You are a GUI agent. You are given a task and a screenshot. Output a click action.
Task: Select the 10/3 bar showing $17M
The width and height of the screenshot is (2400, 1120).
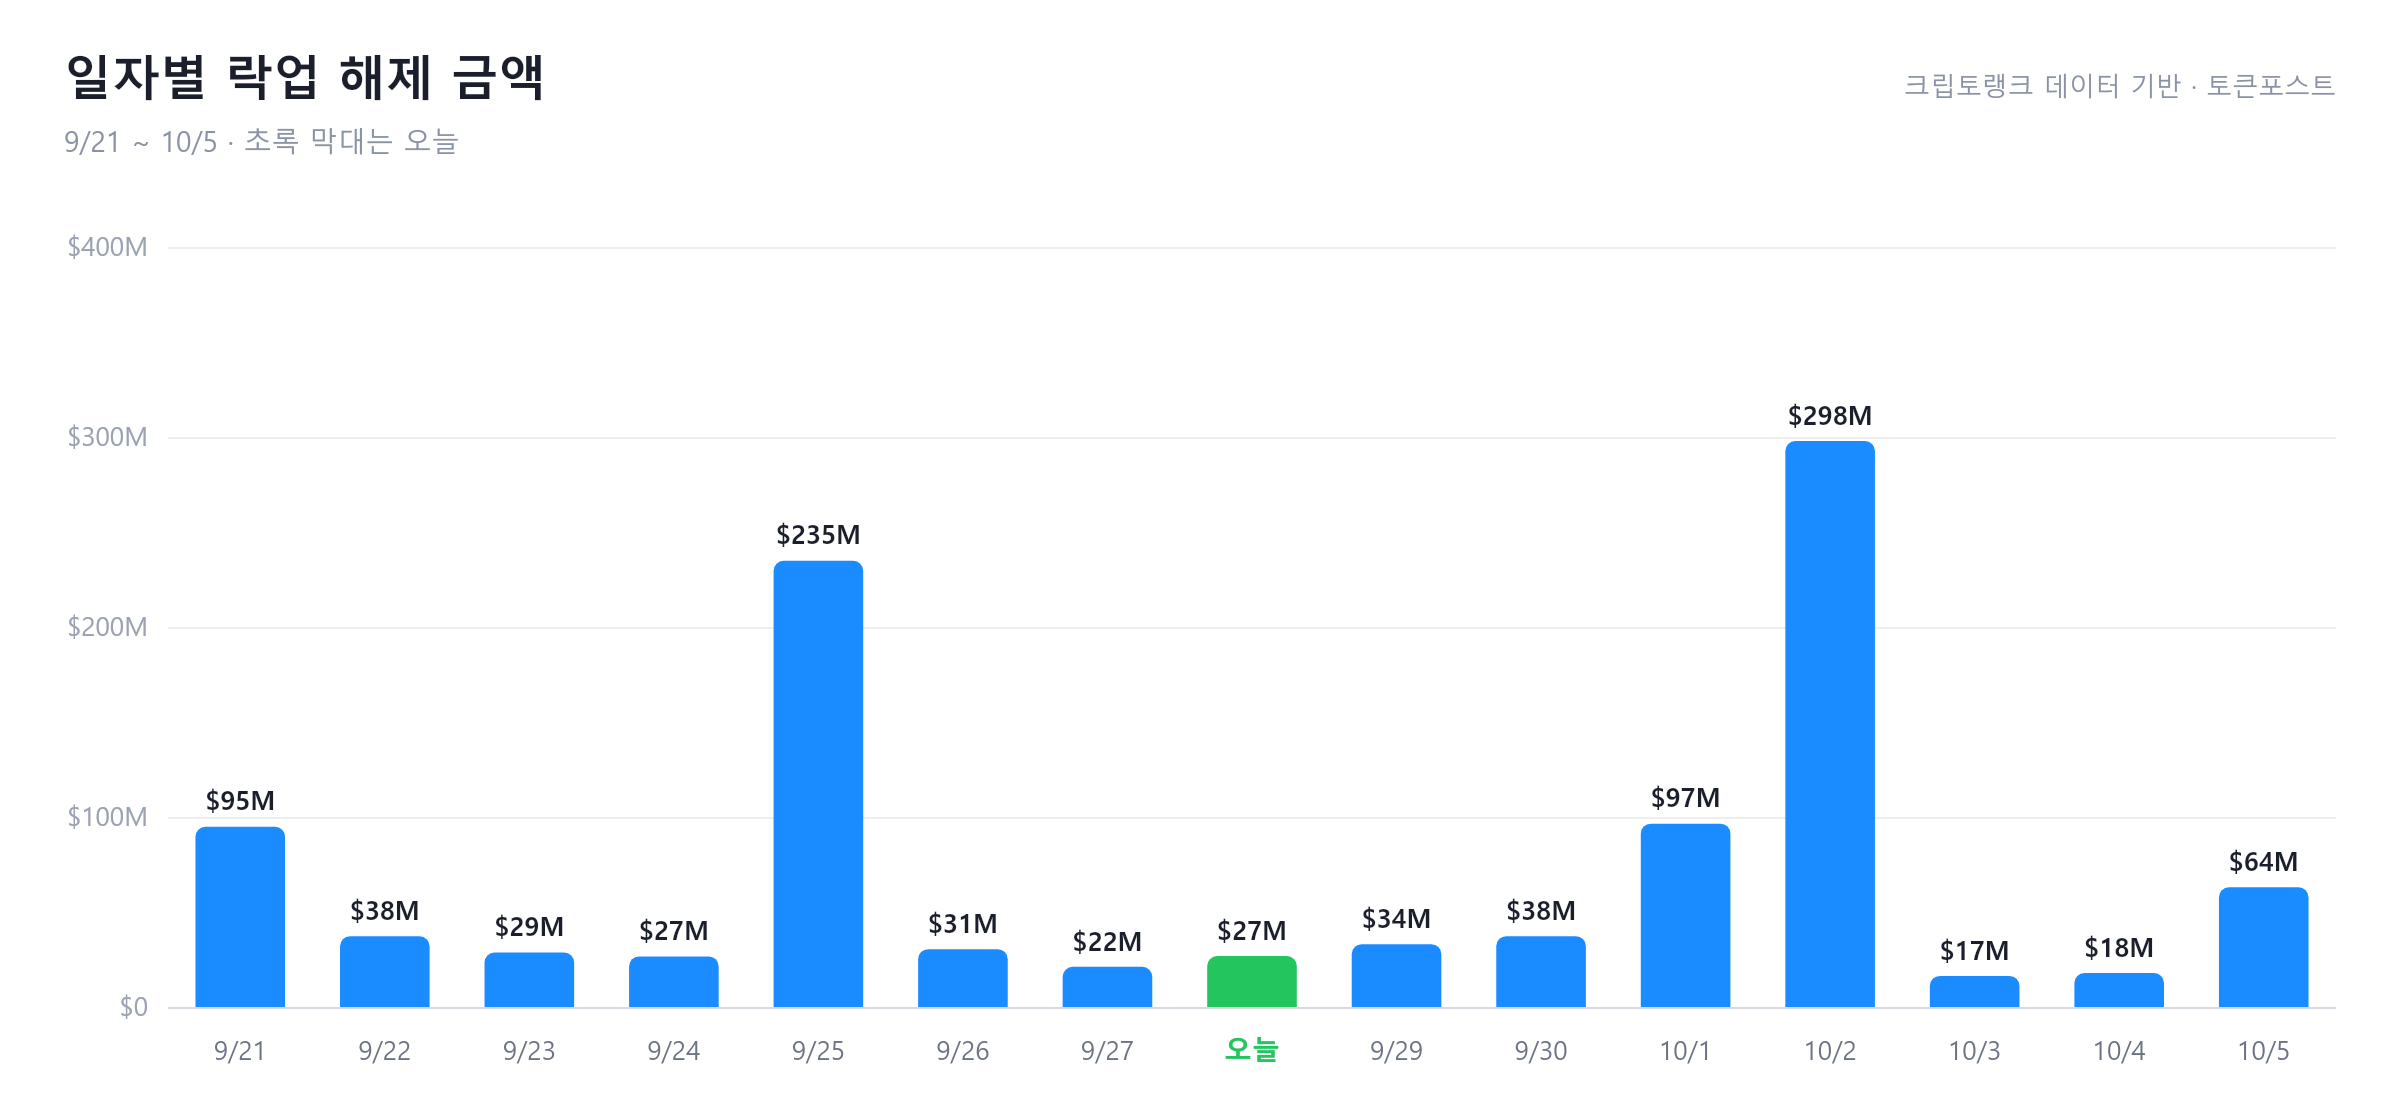click(x=1974, y=991)
